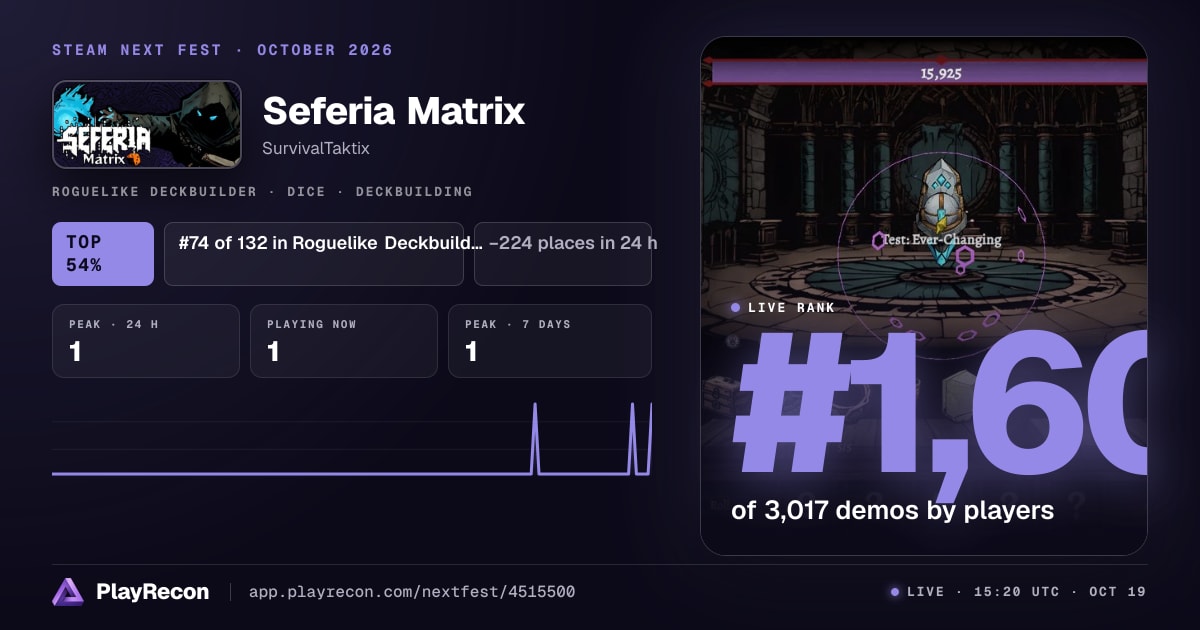Click the -224 places in 24 h chip

click(563, 254)
